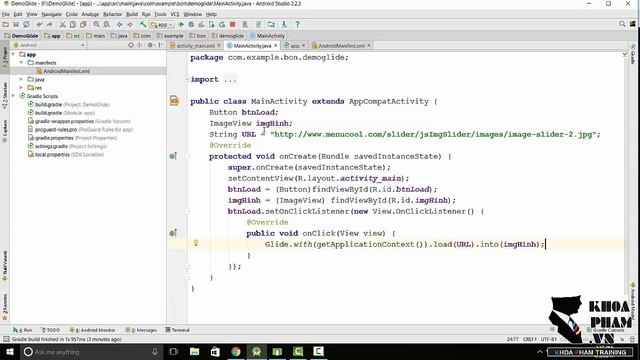This screenshot has width=640, height=360.
Task: Click the collapse all icon in Project panel
Action: (x=140, y=45)
